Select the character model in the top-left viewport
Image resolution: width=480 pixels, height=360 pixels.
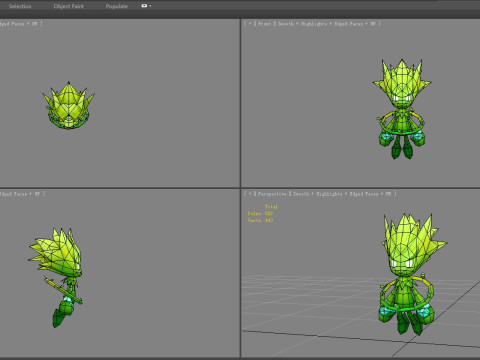(68, 105)
